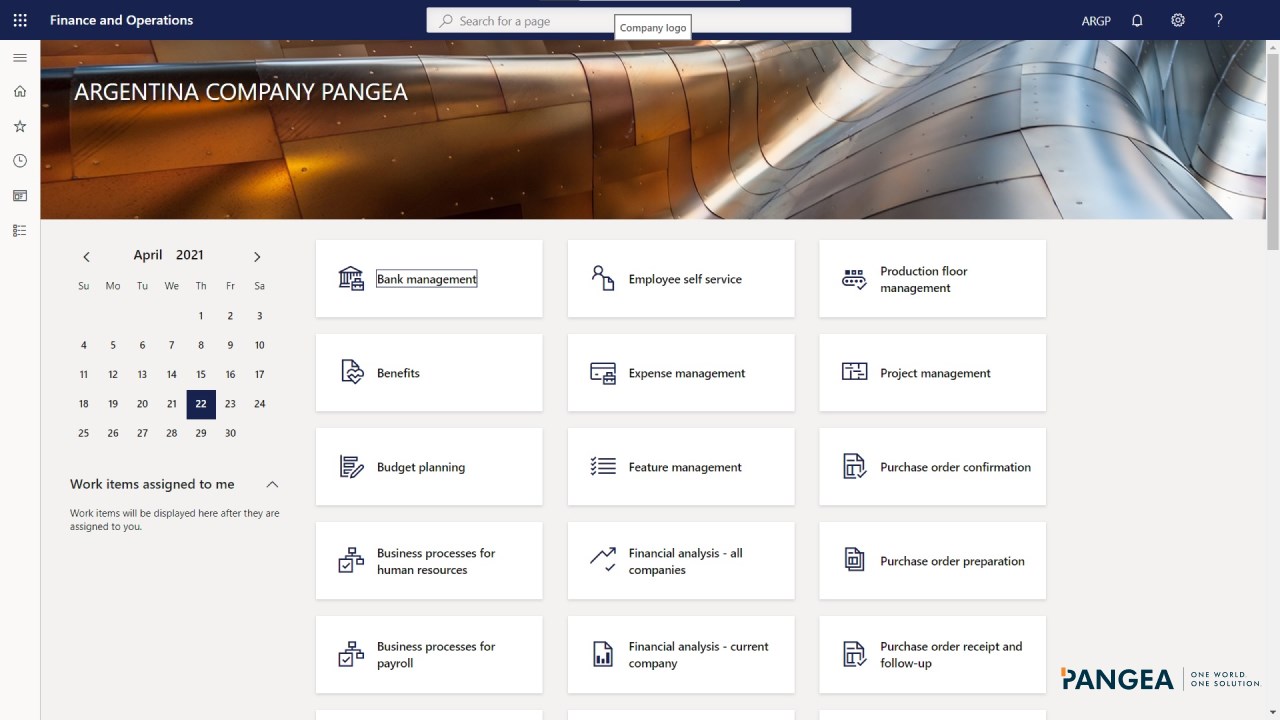Go to Home in left sidebar
The image size is (1280, 720).
coord(20,92)
